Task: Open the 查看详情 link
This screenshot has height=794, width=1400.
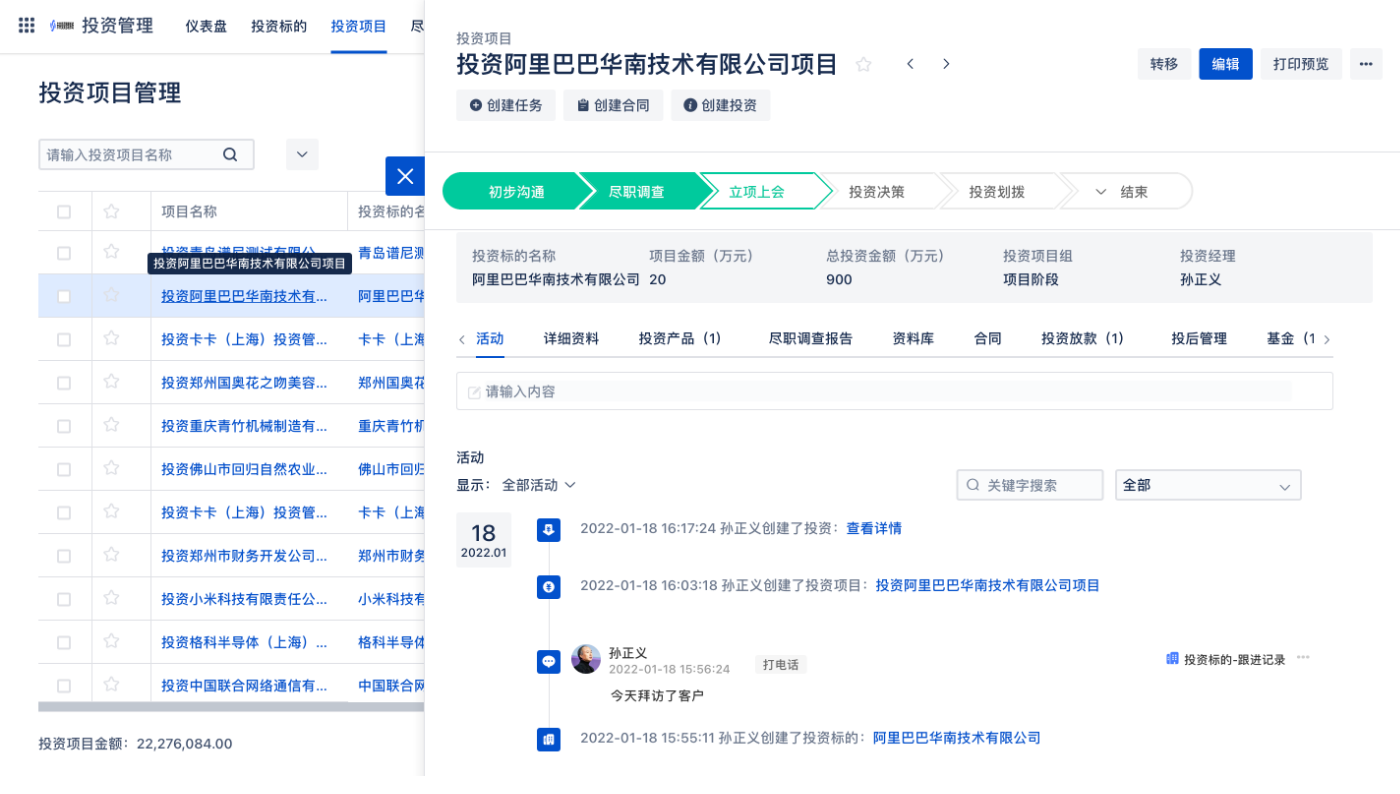Action: coord(874,528)
